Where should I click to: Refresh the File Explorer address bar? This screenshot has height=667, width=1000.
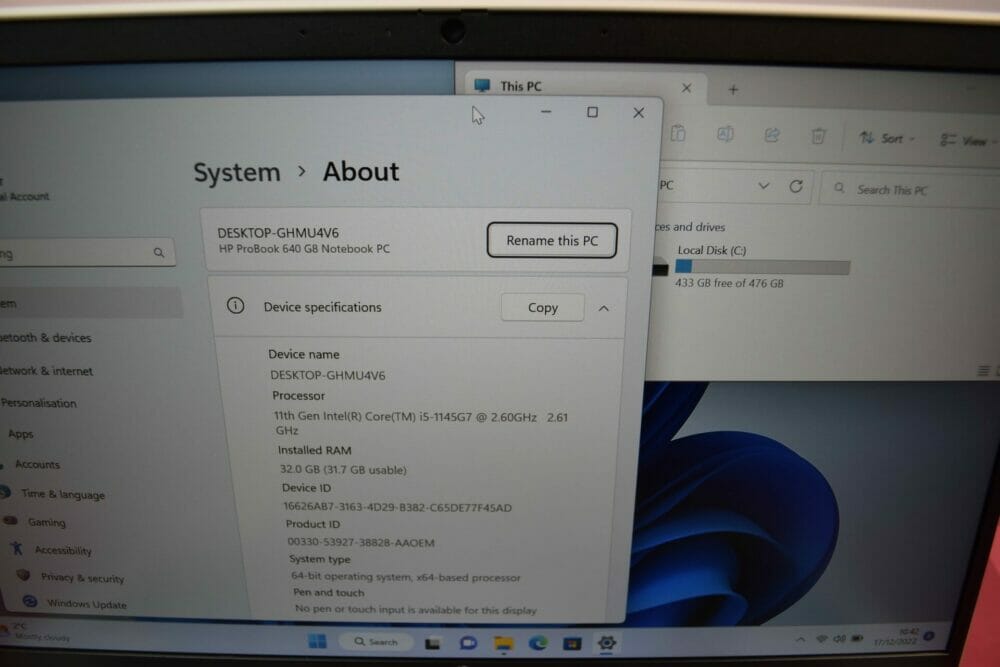pyautogui.click(x=796, y=186)
